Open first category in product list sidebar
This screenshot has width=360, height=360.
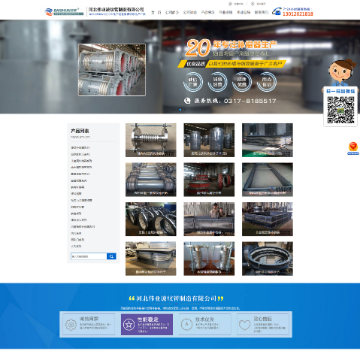tap(80, 148)
